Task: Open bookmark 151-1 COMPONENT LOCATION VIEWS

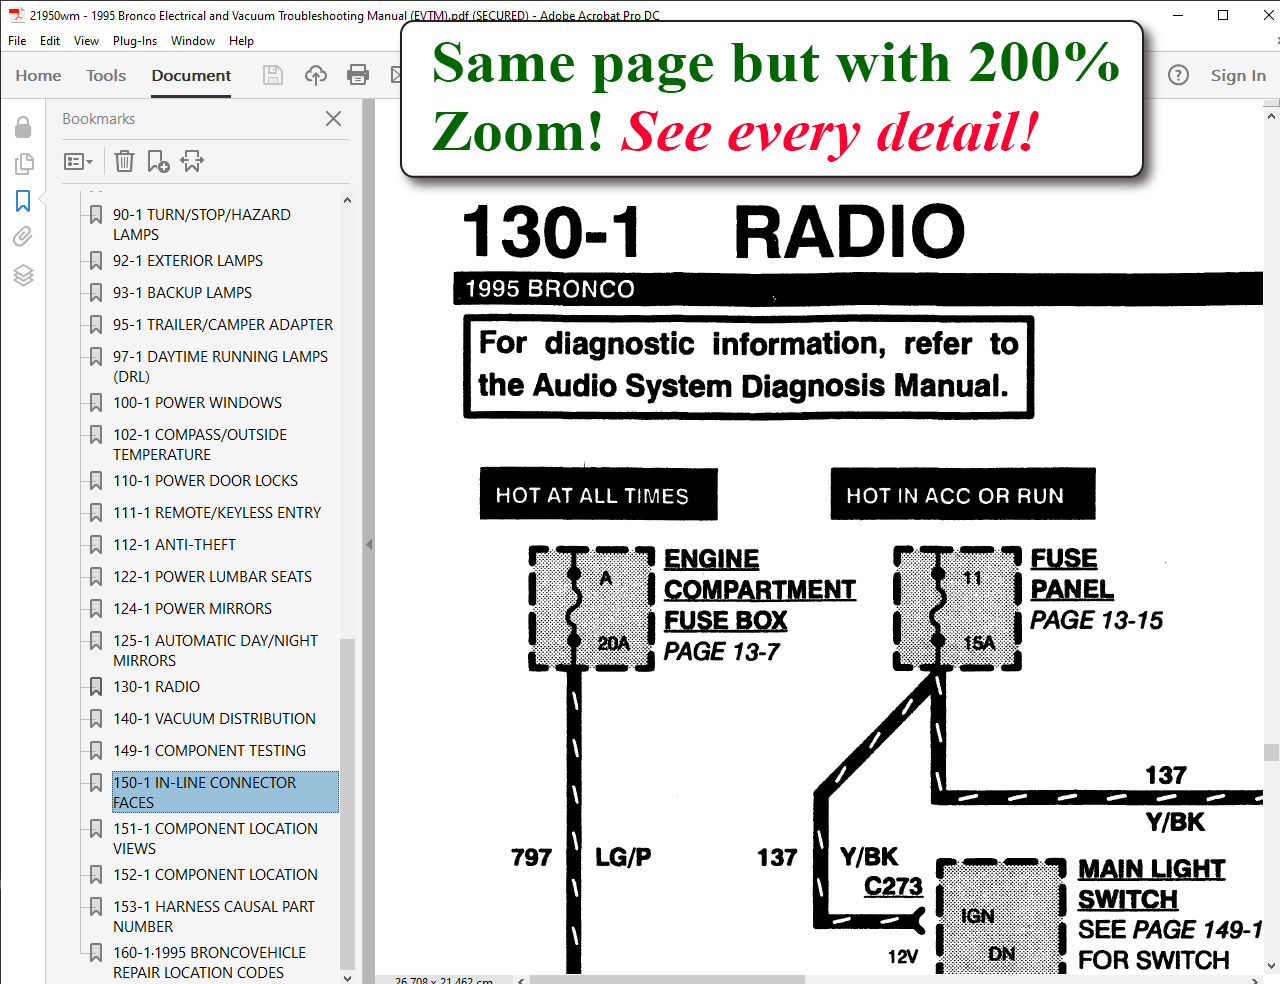Action: (x=215, y=838)
